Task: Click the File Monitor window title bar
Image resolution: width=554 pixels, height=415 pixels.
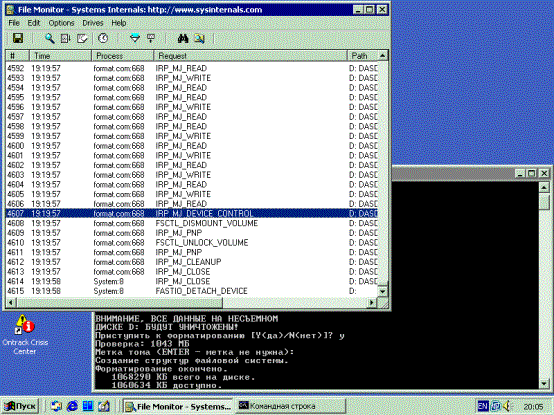Action: click(196, 10)
